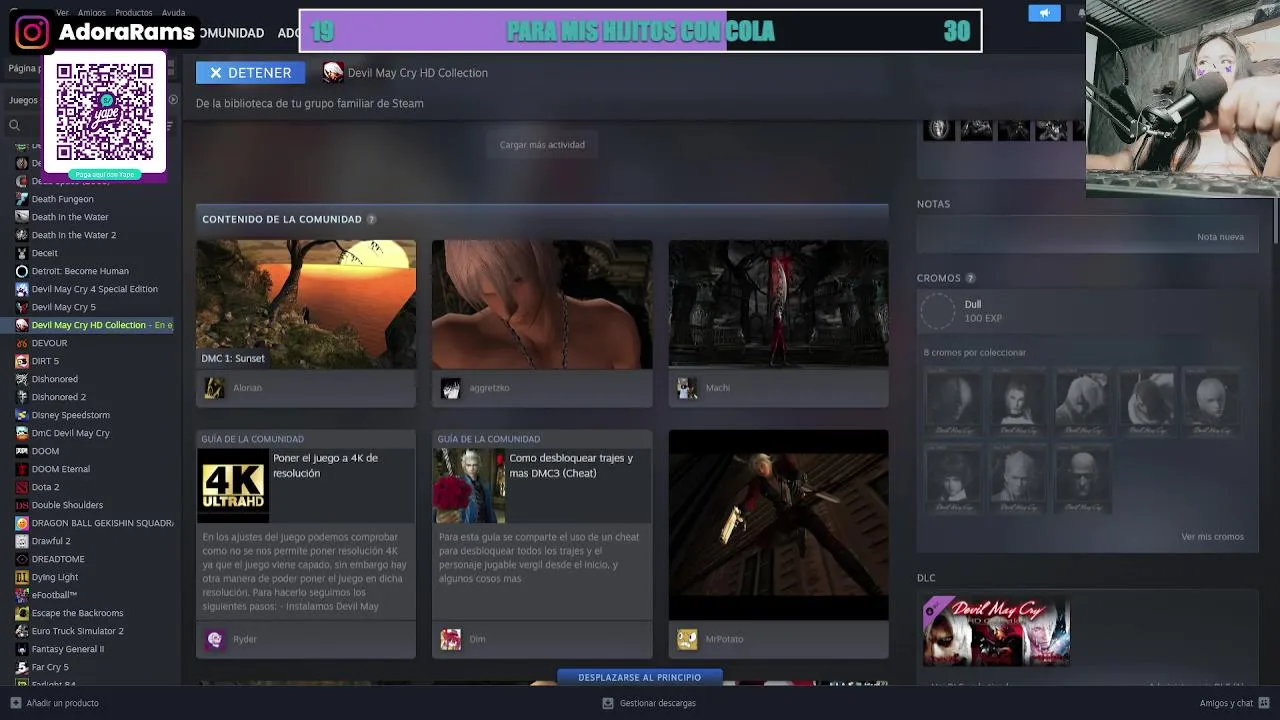Image resolution: width=1280 pixels, height=720 pixels.
Task: Open the DMC 1: Sunset screenshot
Action: pos(306,304)
